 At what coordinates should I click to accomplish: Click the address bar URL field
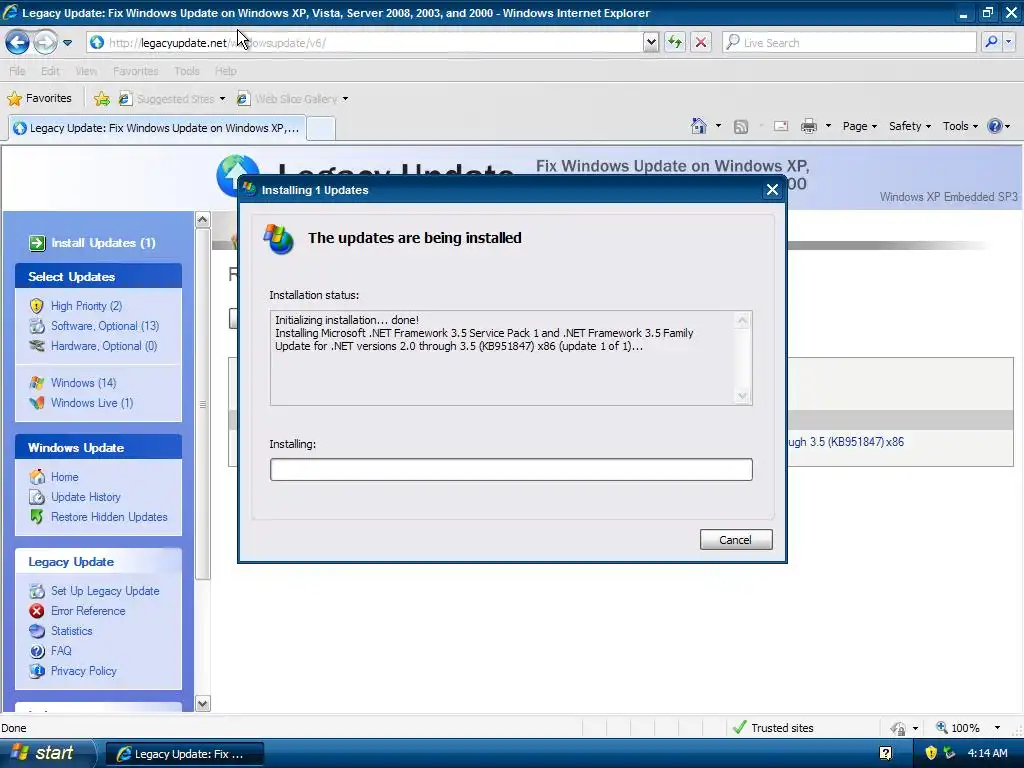[365, 42]
